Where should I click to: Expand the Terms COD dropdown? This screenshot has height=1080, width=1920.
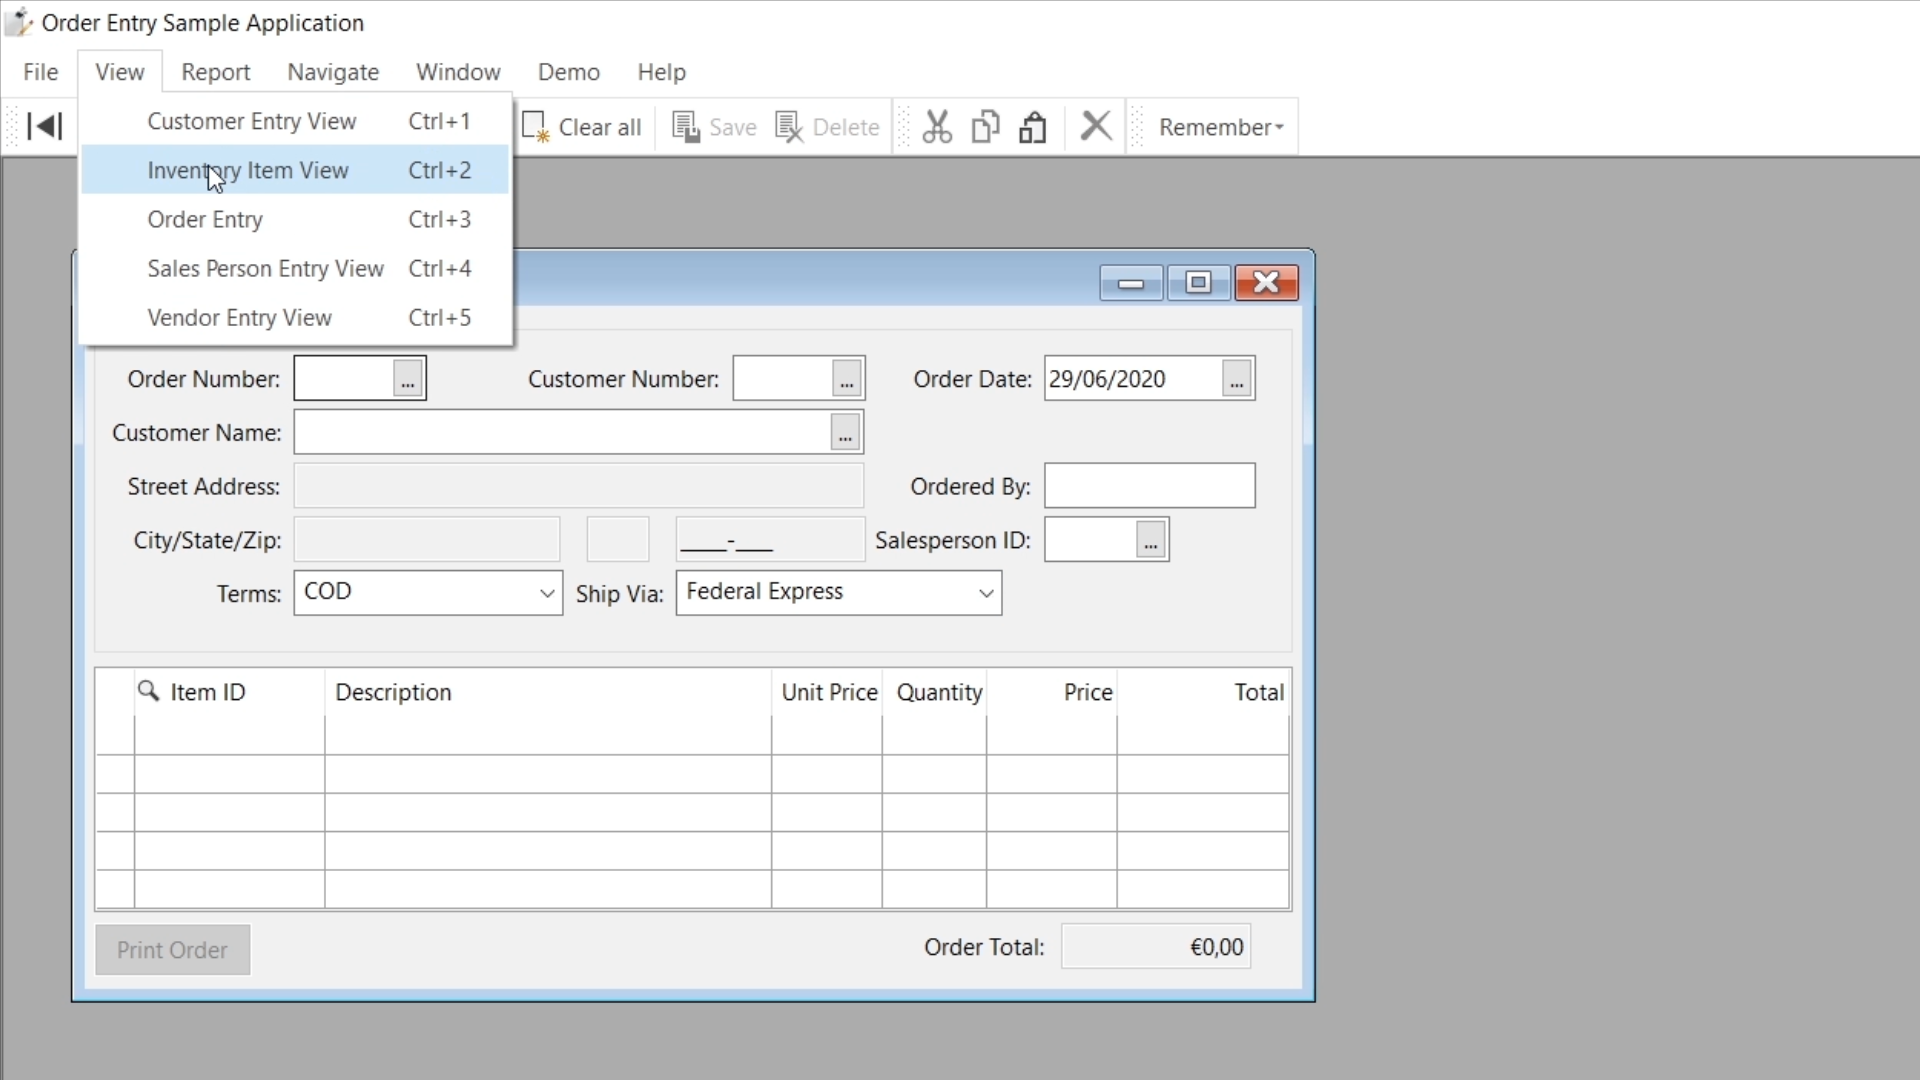click(546, 593)
